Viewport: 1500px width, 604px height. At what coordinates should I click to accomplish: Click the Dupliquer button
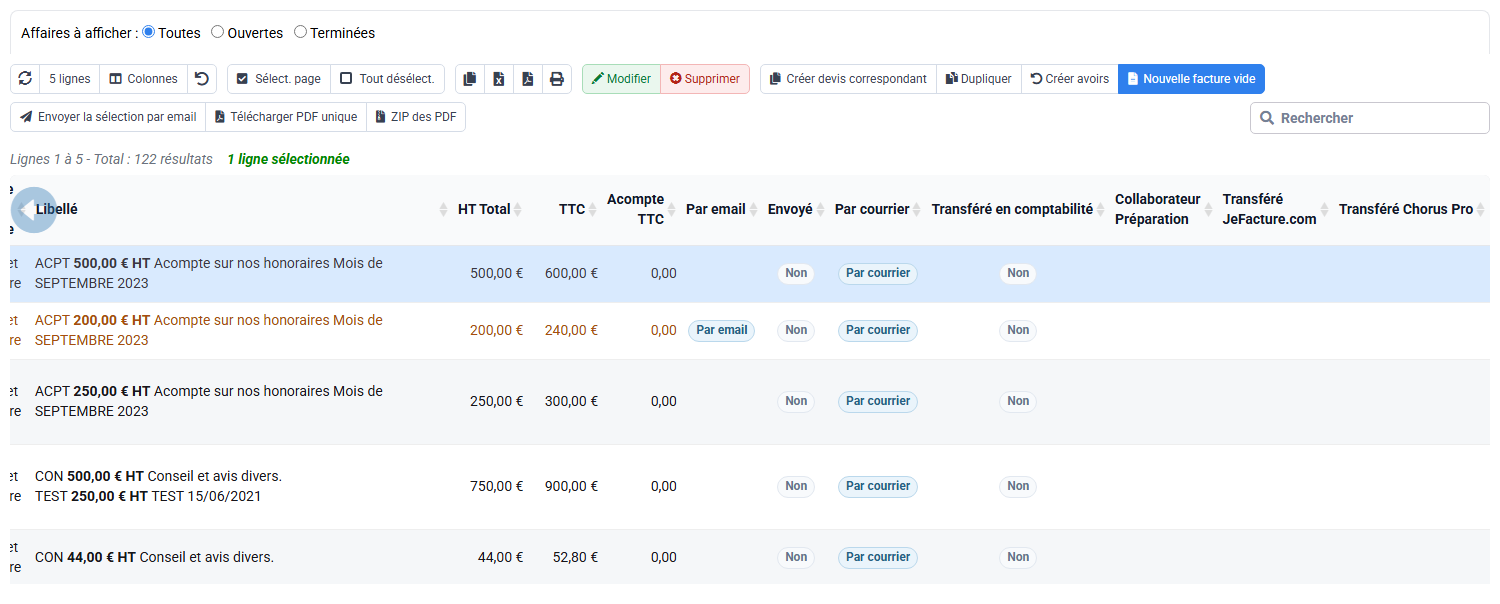click(979, 79)
